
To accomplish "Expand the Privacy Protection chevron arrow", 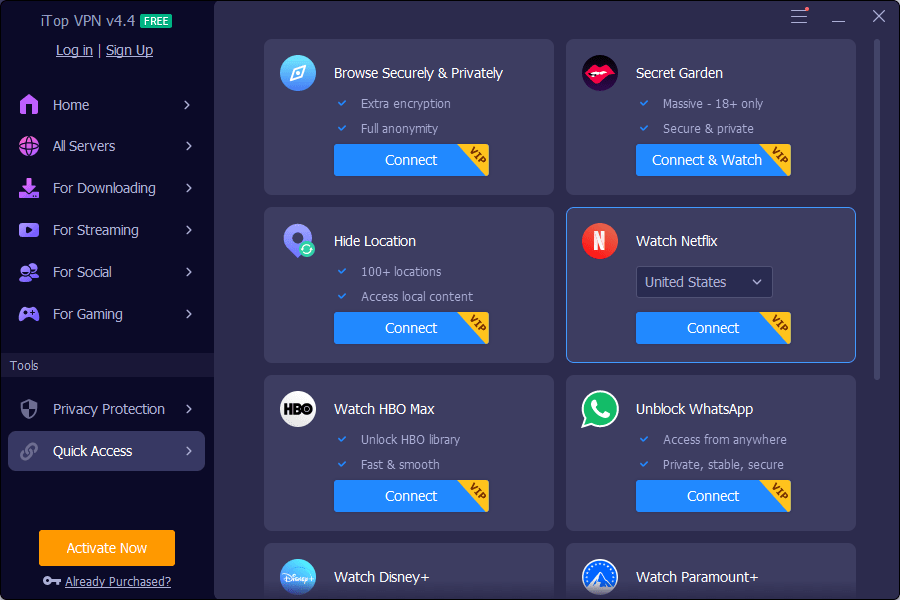I will [189, 409].
